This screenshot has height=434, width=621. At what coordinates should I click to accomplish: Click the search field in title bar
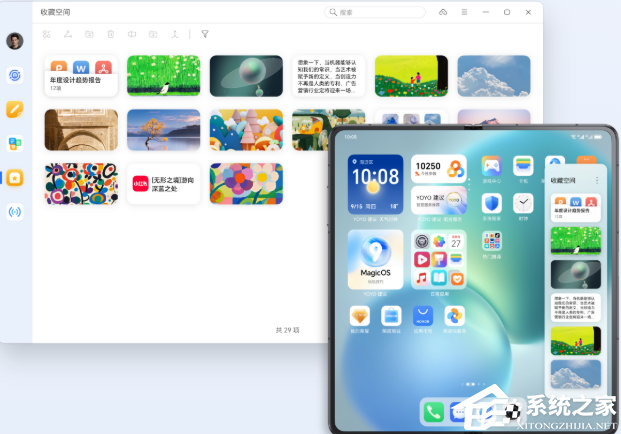tap(375, 12)
